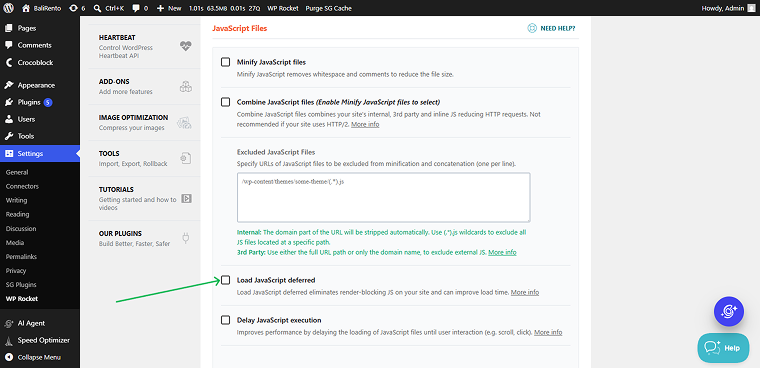Screen dimensions: 760x368
Task: Click the admin avatar thumbnail
Action: click(x=751, y=8)
